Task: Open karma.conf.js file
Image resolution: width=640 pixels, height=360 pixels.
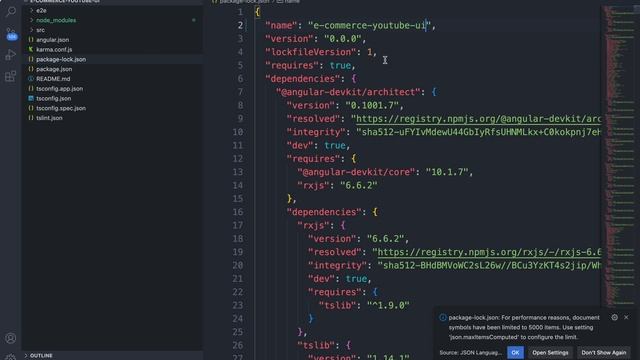Action: point(54,49)
